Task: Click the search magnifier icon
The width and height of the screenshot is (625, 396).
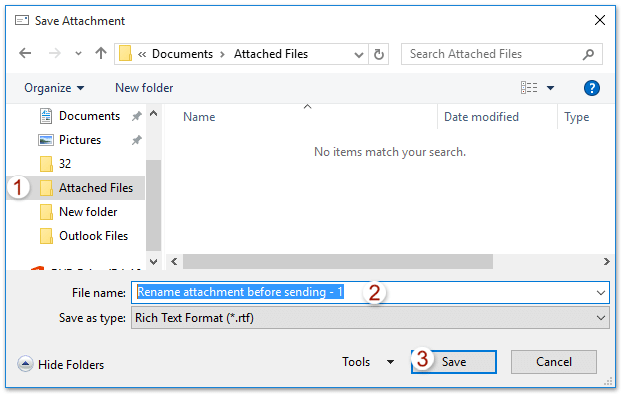Action: click(588, 54)
